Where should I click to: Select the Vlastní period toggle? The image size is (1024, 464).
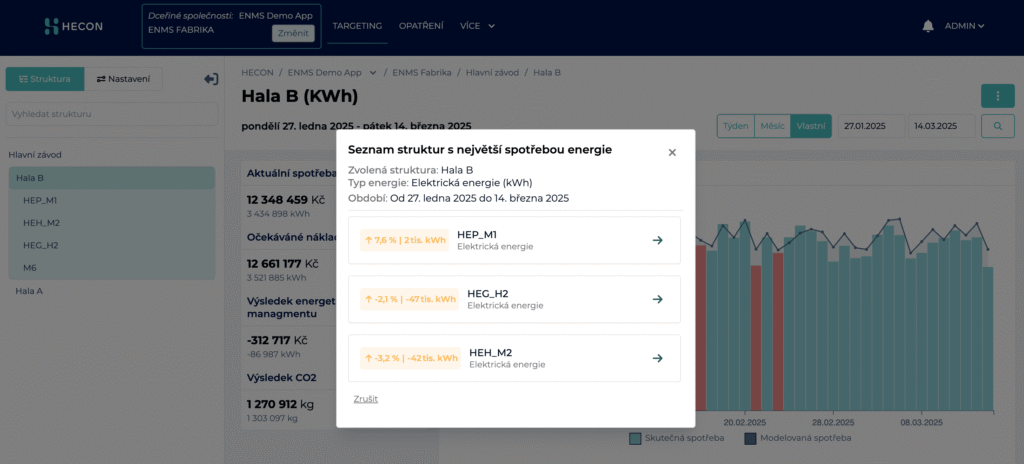coord(810,126)
